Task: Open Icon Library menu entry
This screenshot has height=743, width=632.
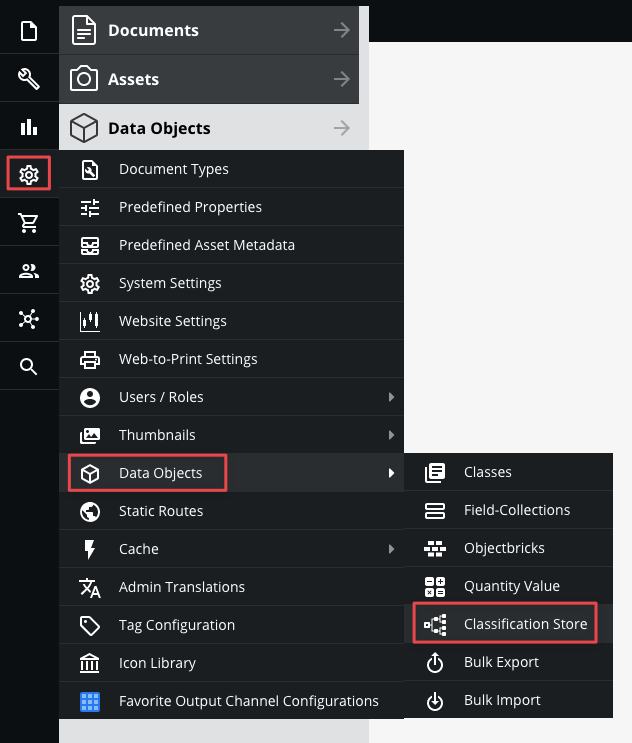Action: 231,662
